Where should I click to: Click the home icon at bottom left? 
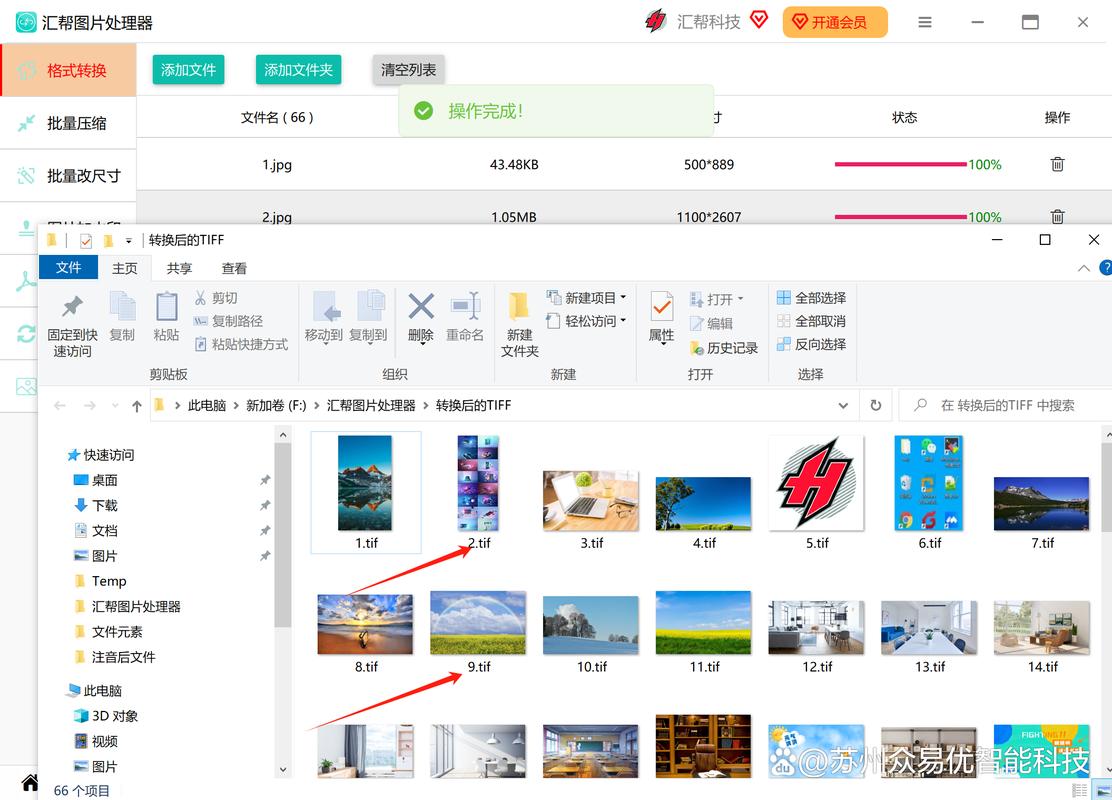tap(30, 782)
